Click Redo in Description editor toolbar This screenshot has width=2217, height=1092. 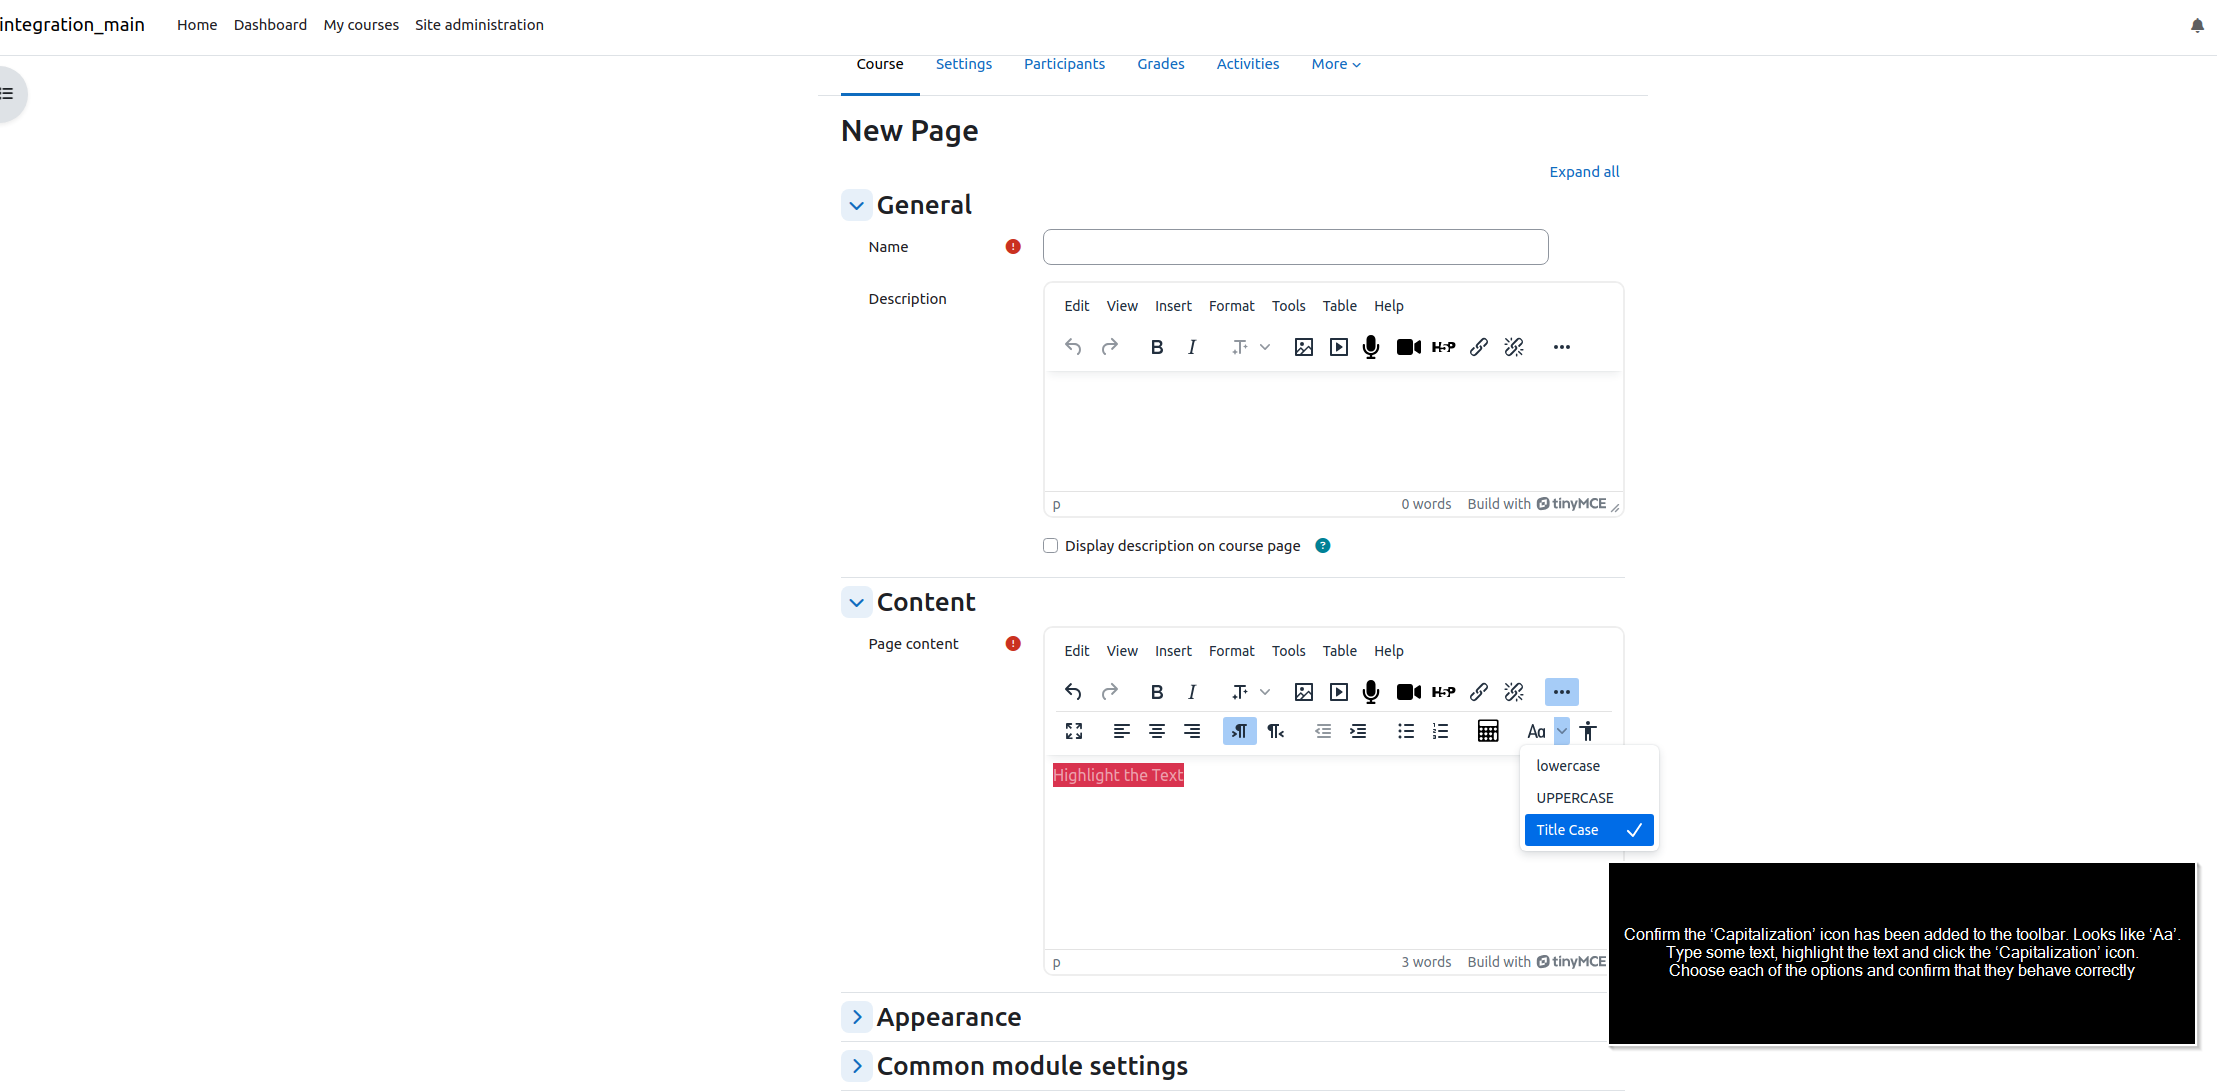tap(1109, 347)
